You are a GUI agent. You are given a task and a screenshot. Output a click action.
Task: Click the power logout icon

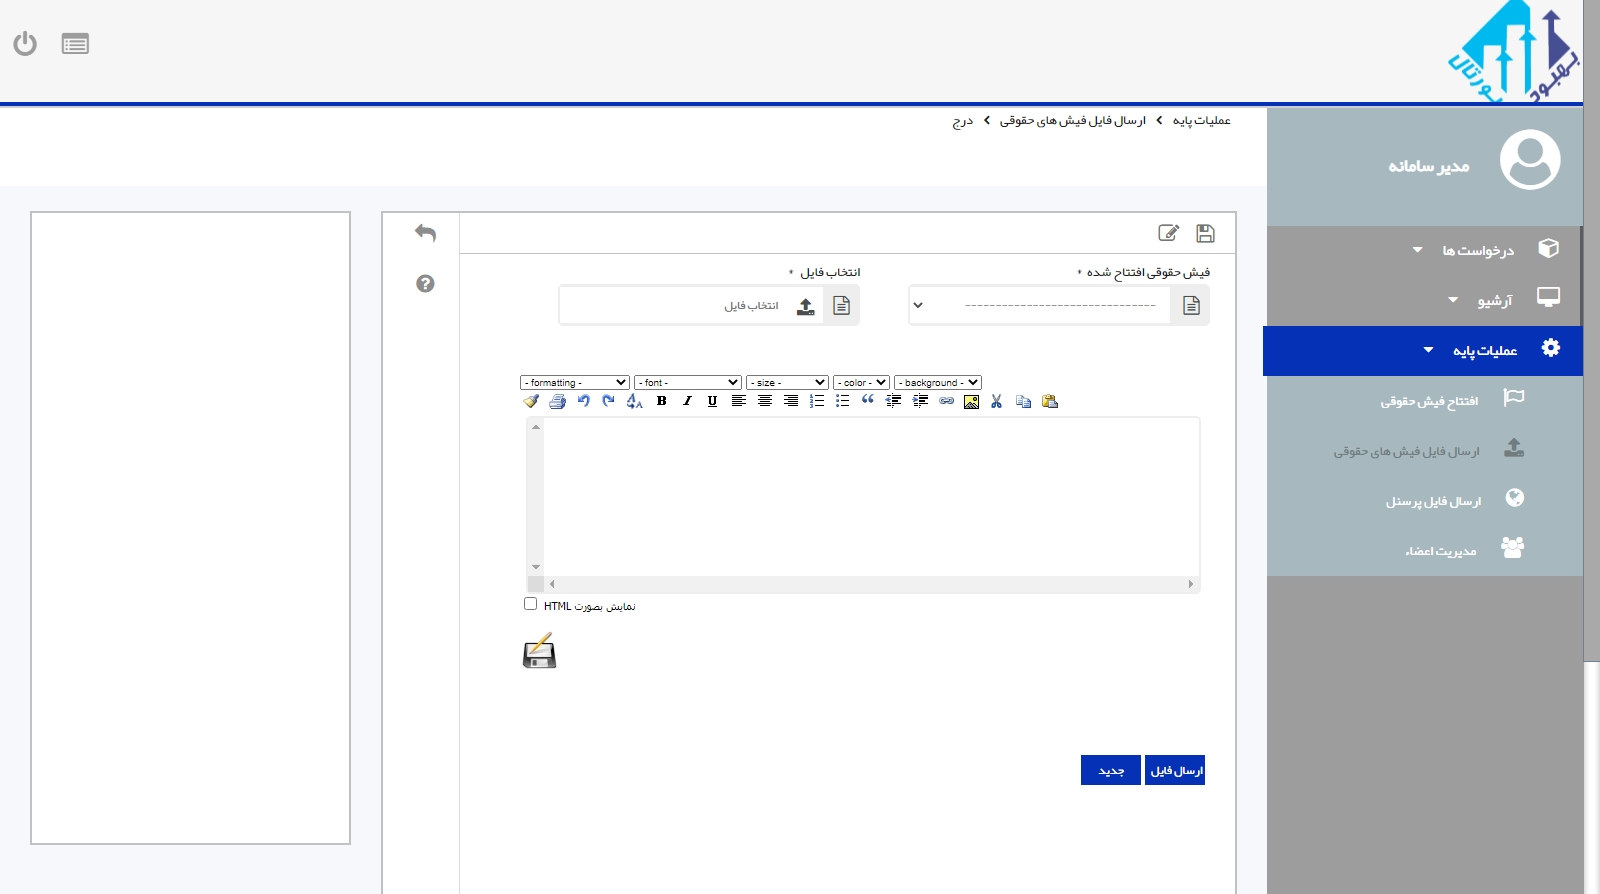tap(25, 44)
